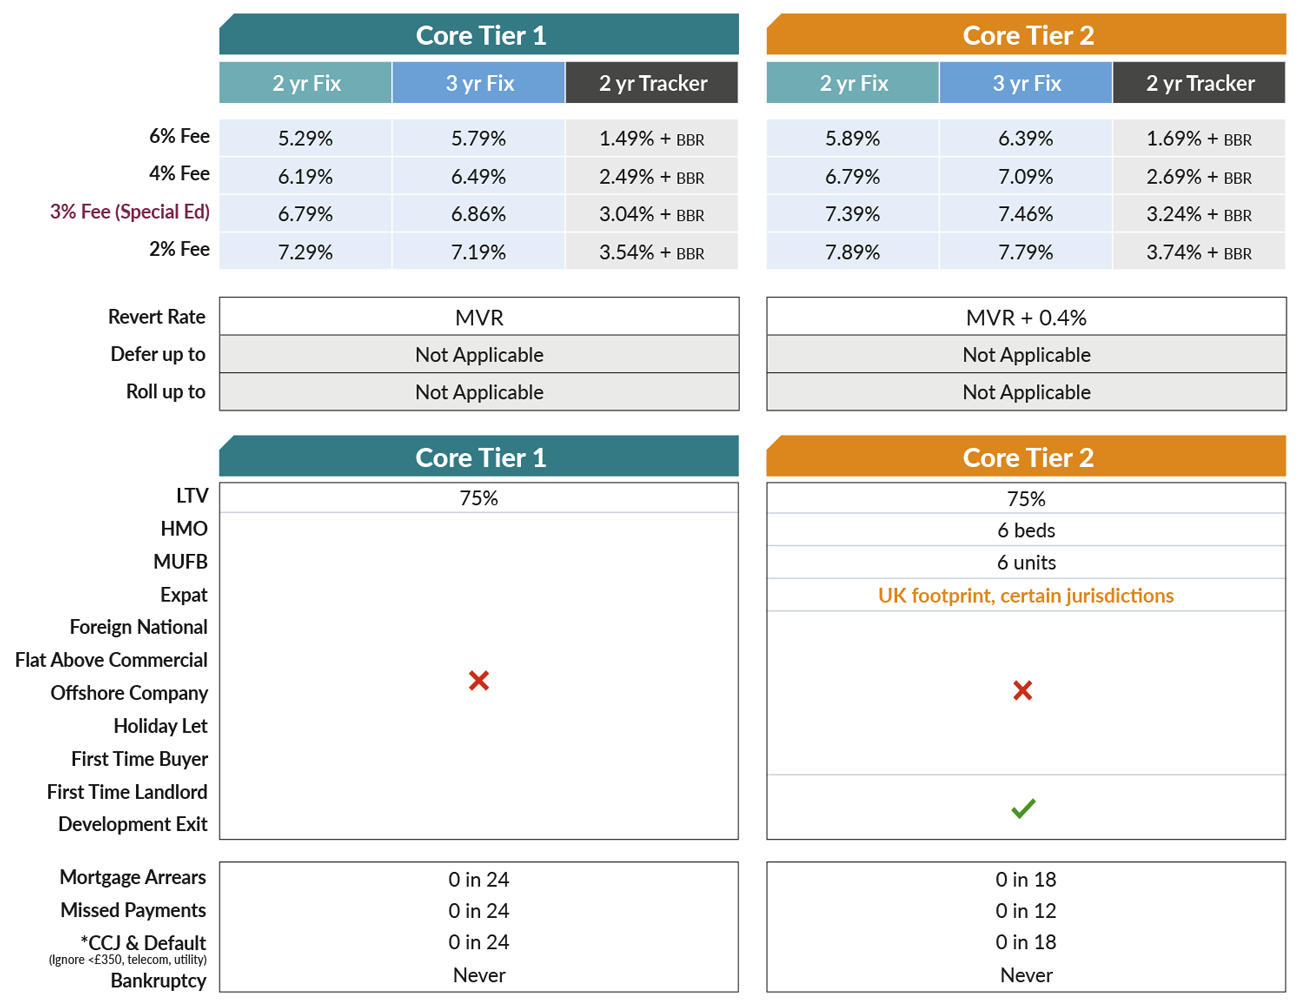Click the green checkmark in Core Tier 2

(x=1023, y=808)
